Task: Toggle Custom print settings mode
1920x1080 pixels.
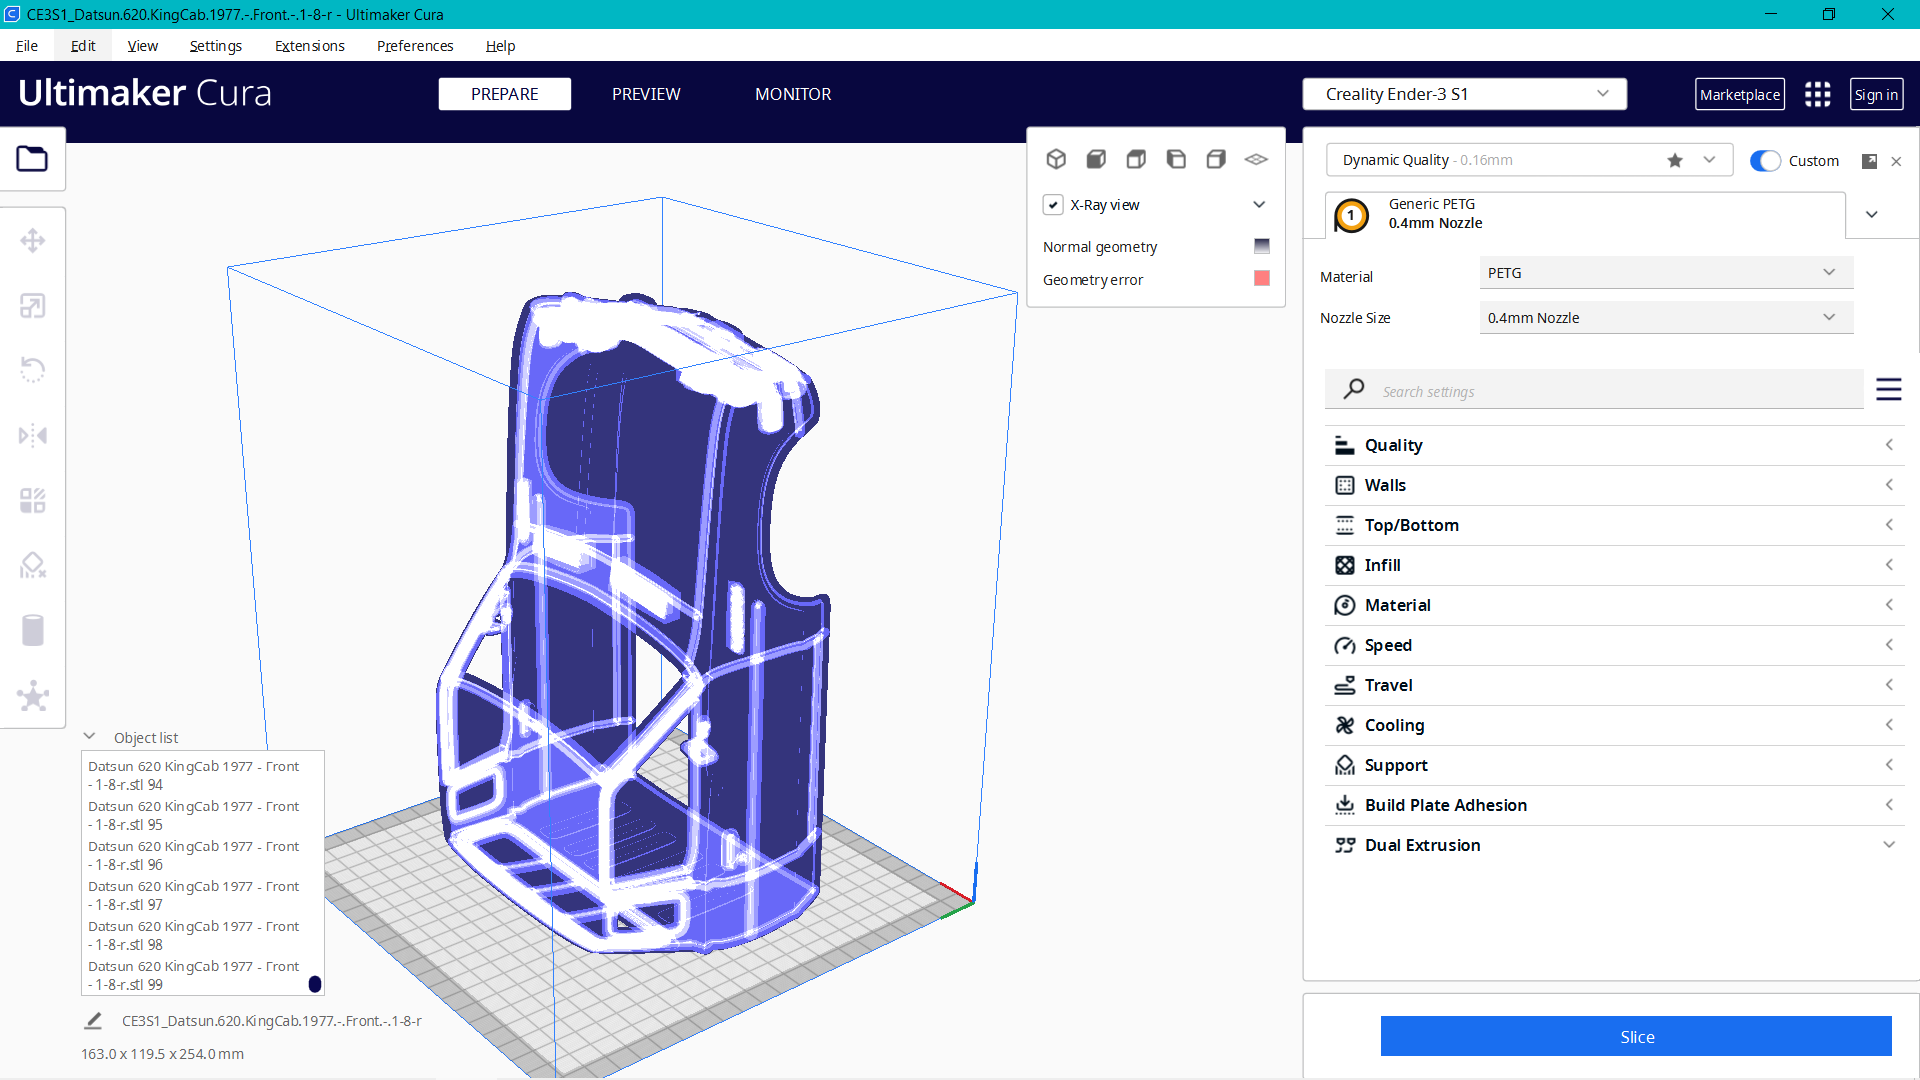Action: tap(1766, 160)
